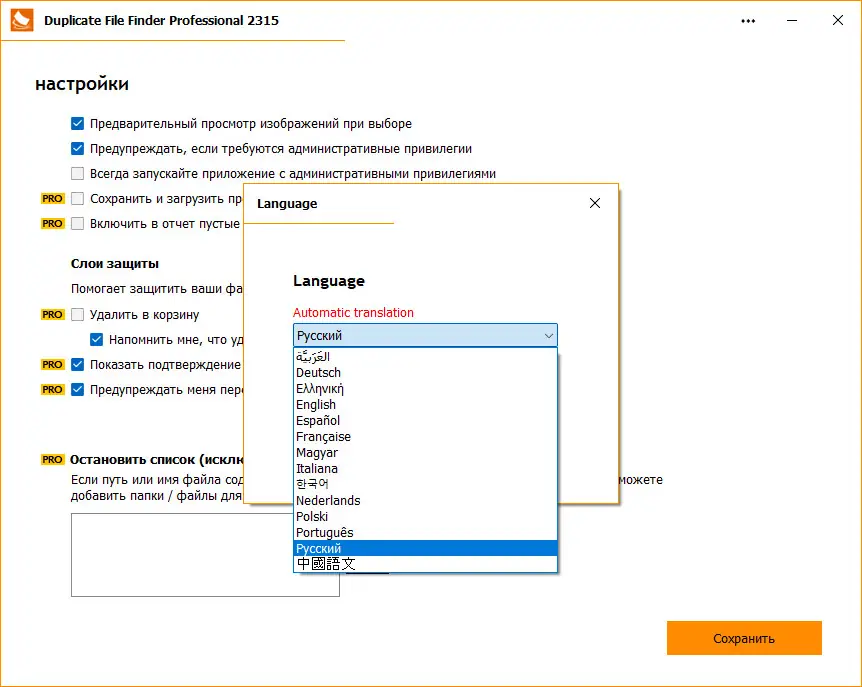Open the language selection combo box

click(425, 334)
